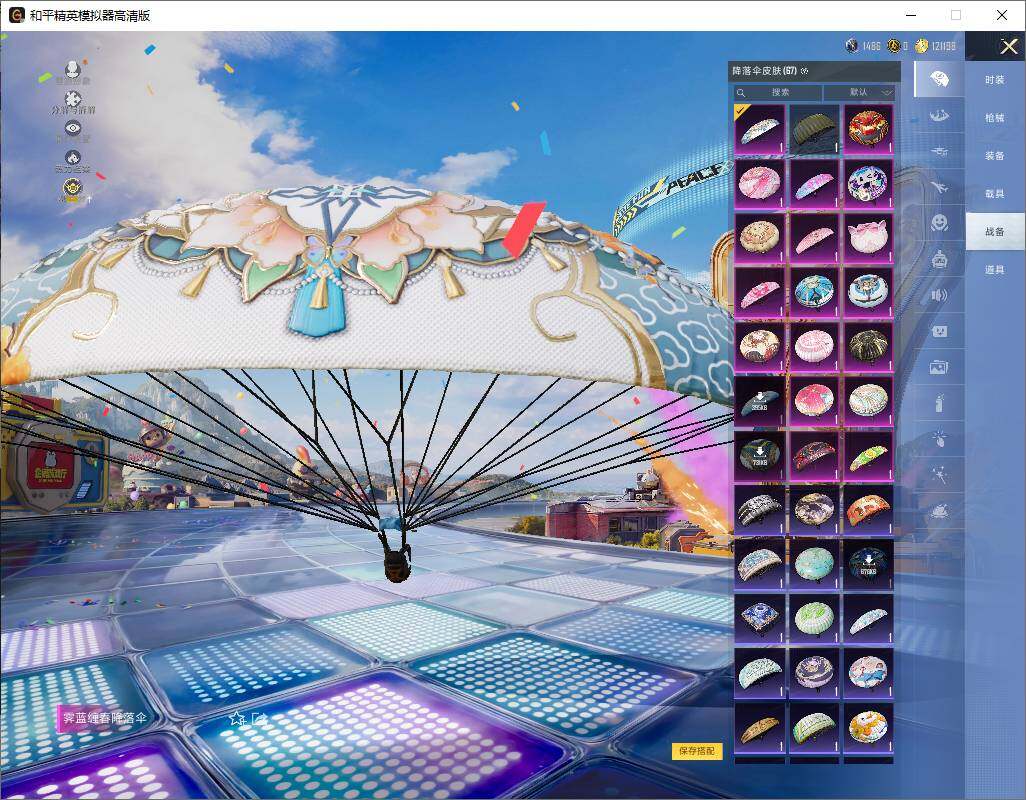The width and height of the screenshot is (1026, 800).
Task: Select the 战备 tab
Action: tap(995, 232)
